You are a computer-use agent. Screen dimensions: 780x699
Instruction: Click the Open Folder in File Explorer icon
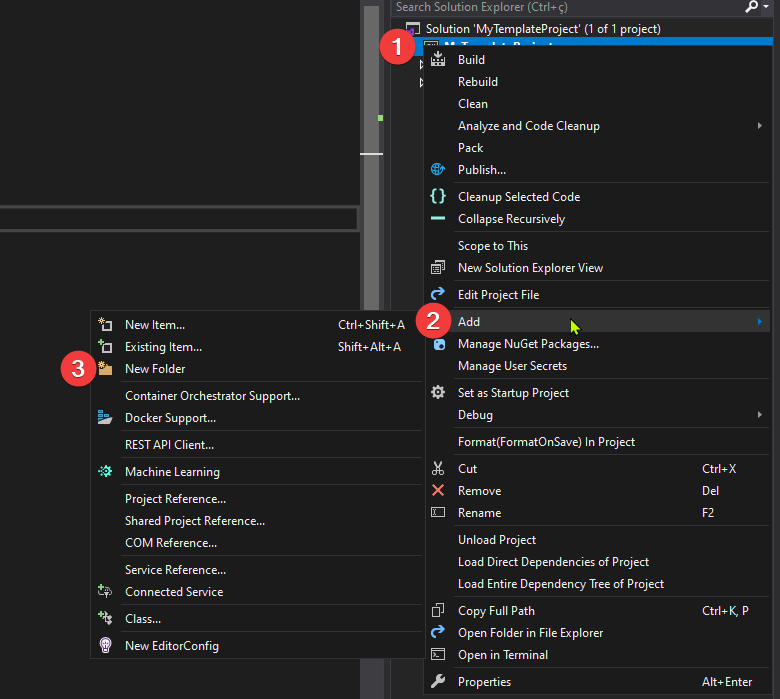(438, 632)
